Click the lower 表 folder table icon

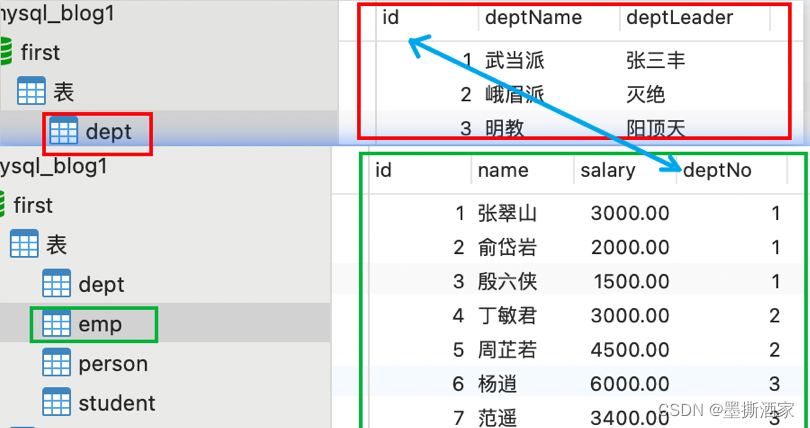pos(24,244)
